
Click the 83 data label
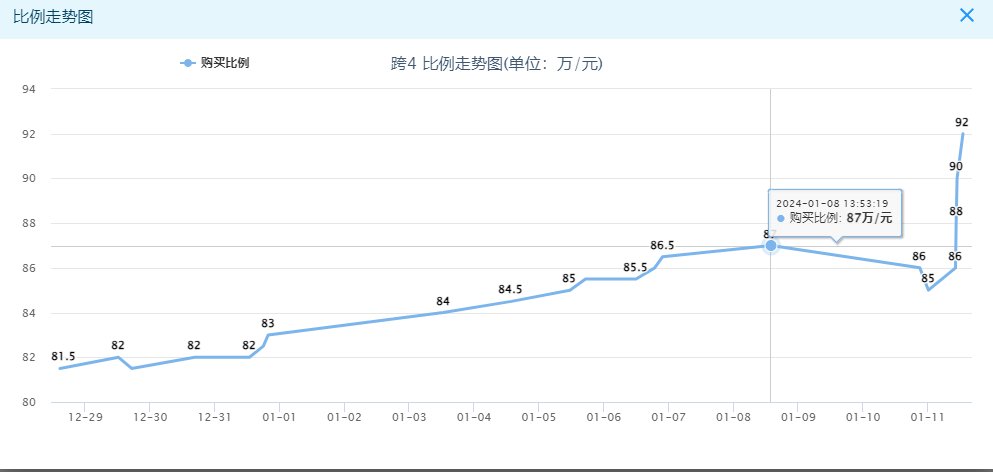(x=268, y=323)
